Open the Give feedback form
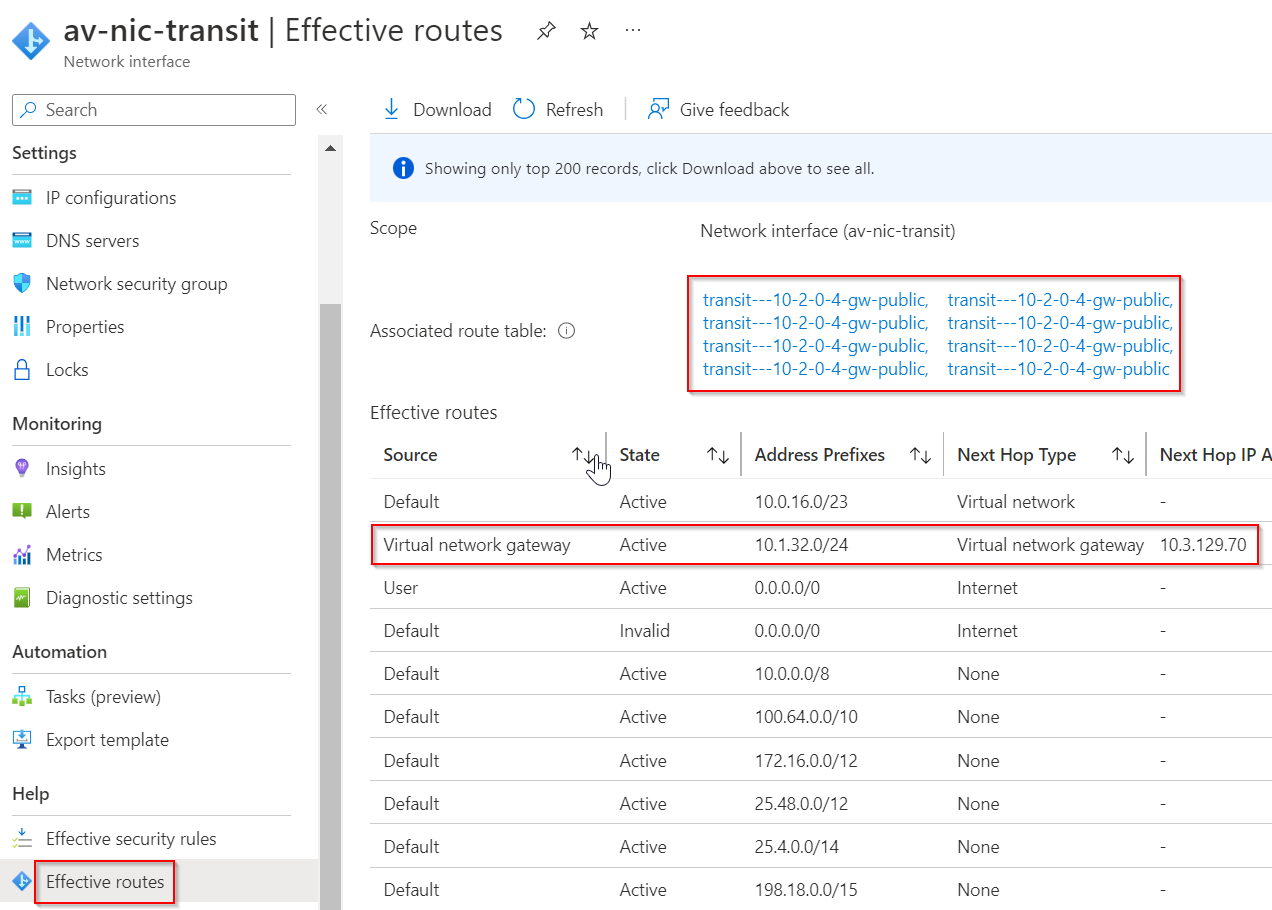 click(718, 109)
